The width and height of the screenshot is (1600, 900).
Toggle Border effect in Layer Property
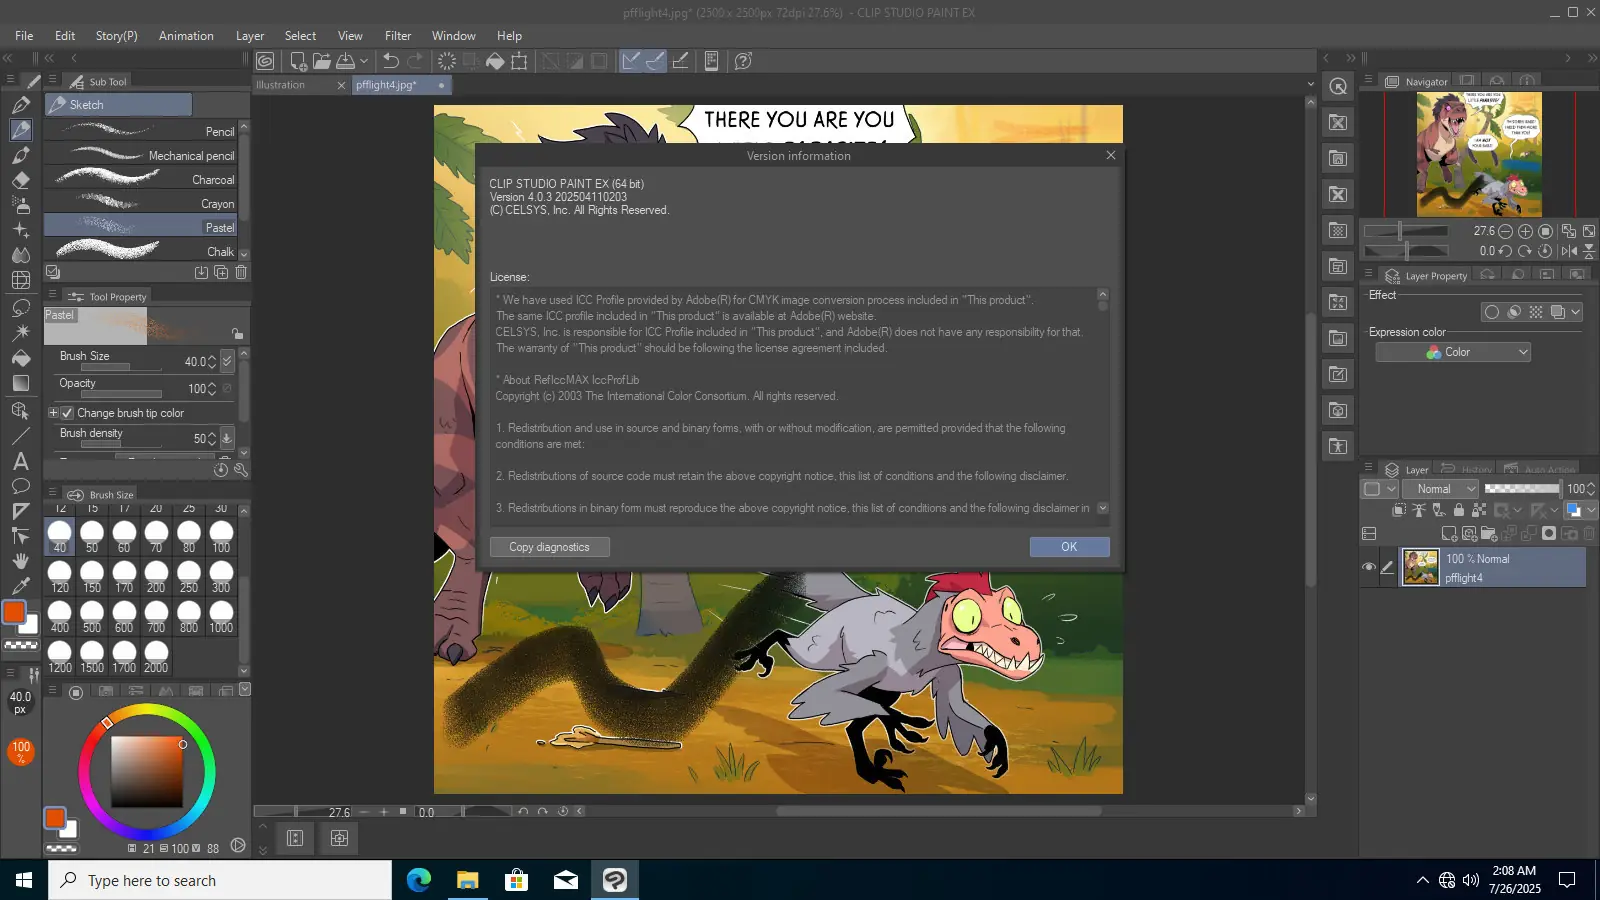click(x=1492, y=312)
